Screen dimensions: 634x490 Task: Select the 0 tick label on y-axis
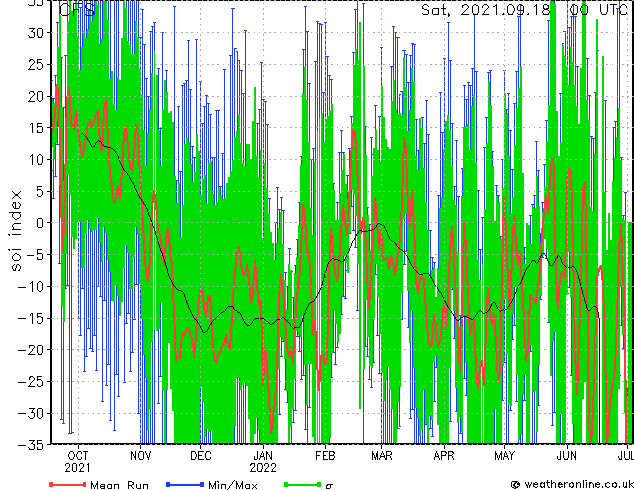point(40,223)
